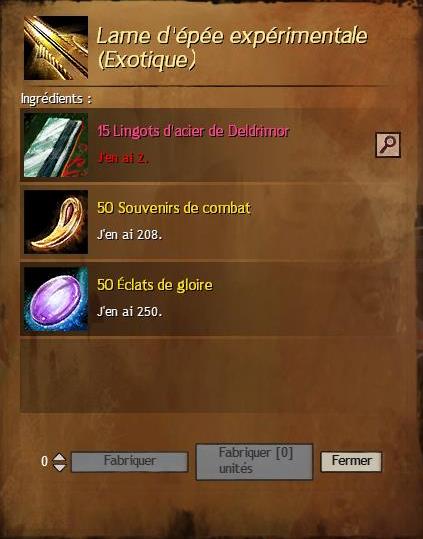Screen dimensions: 423x539
Task: Click the quantity value 0 field
Action: [x=44, y=461]
